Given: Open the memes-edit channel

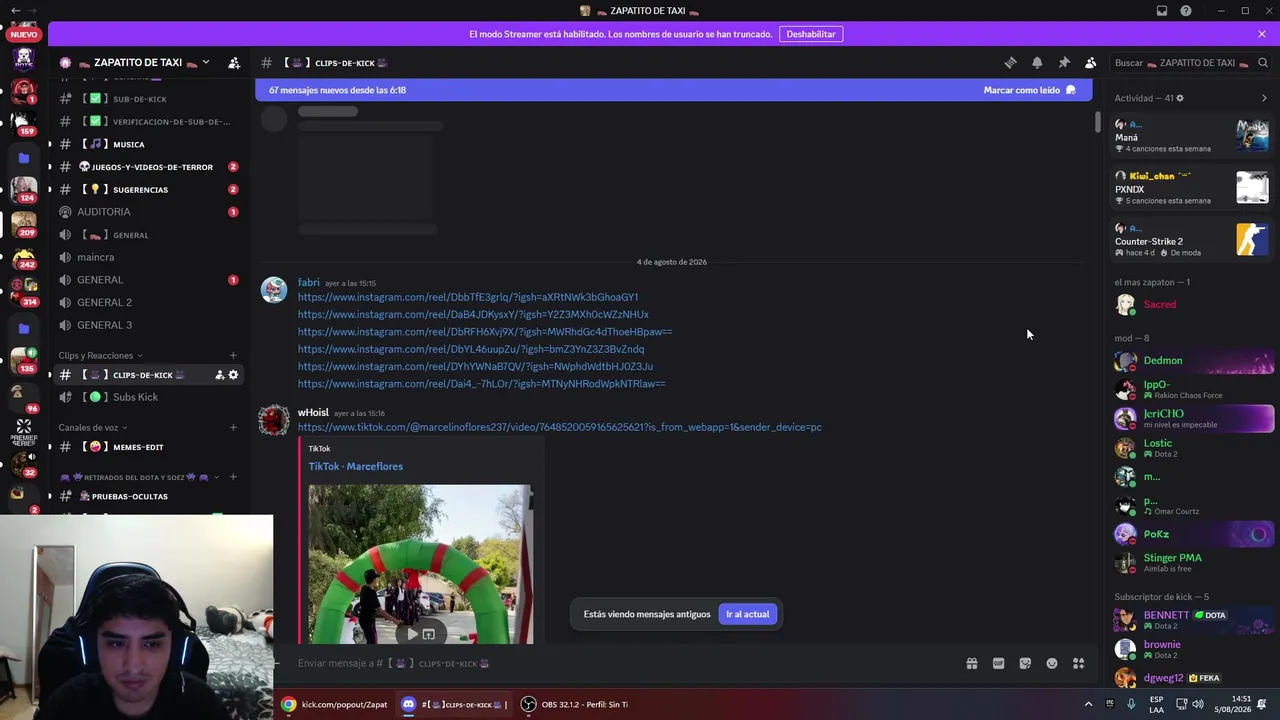Looking at the screenshot, I should pos(148,447).
